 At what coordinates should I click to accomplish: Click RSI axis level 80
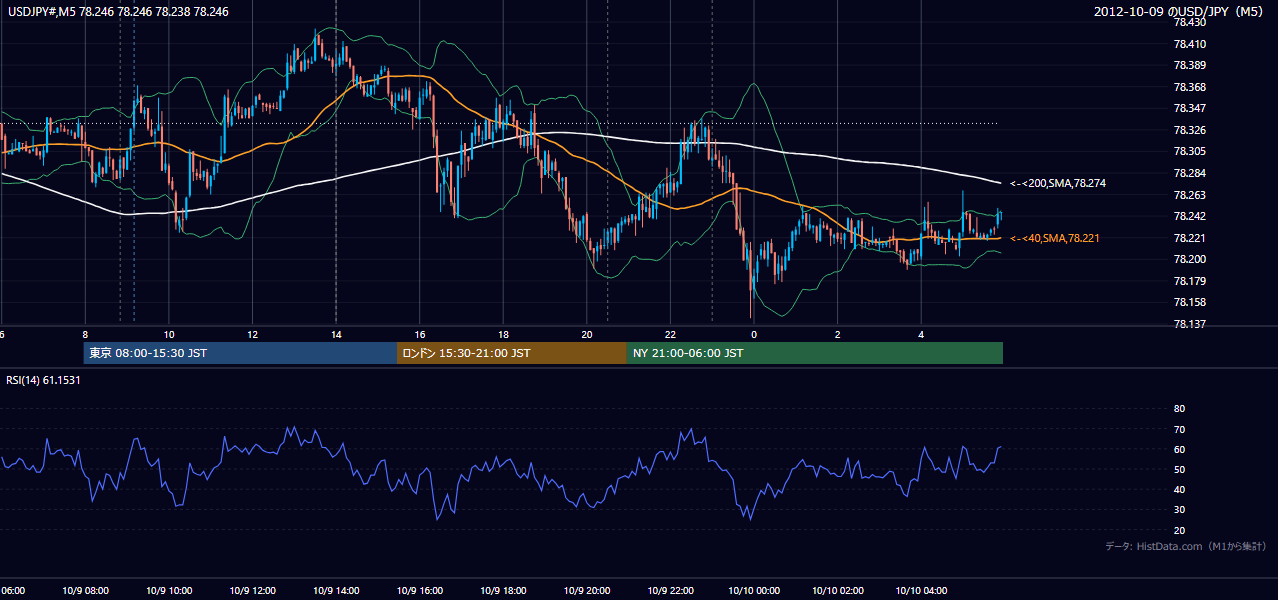(1179, 409)
